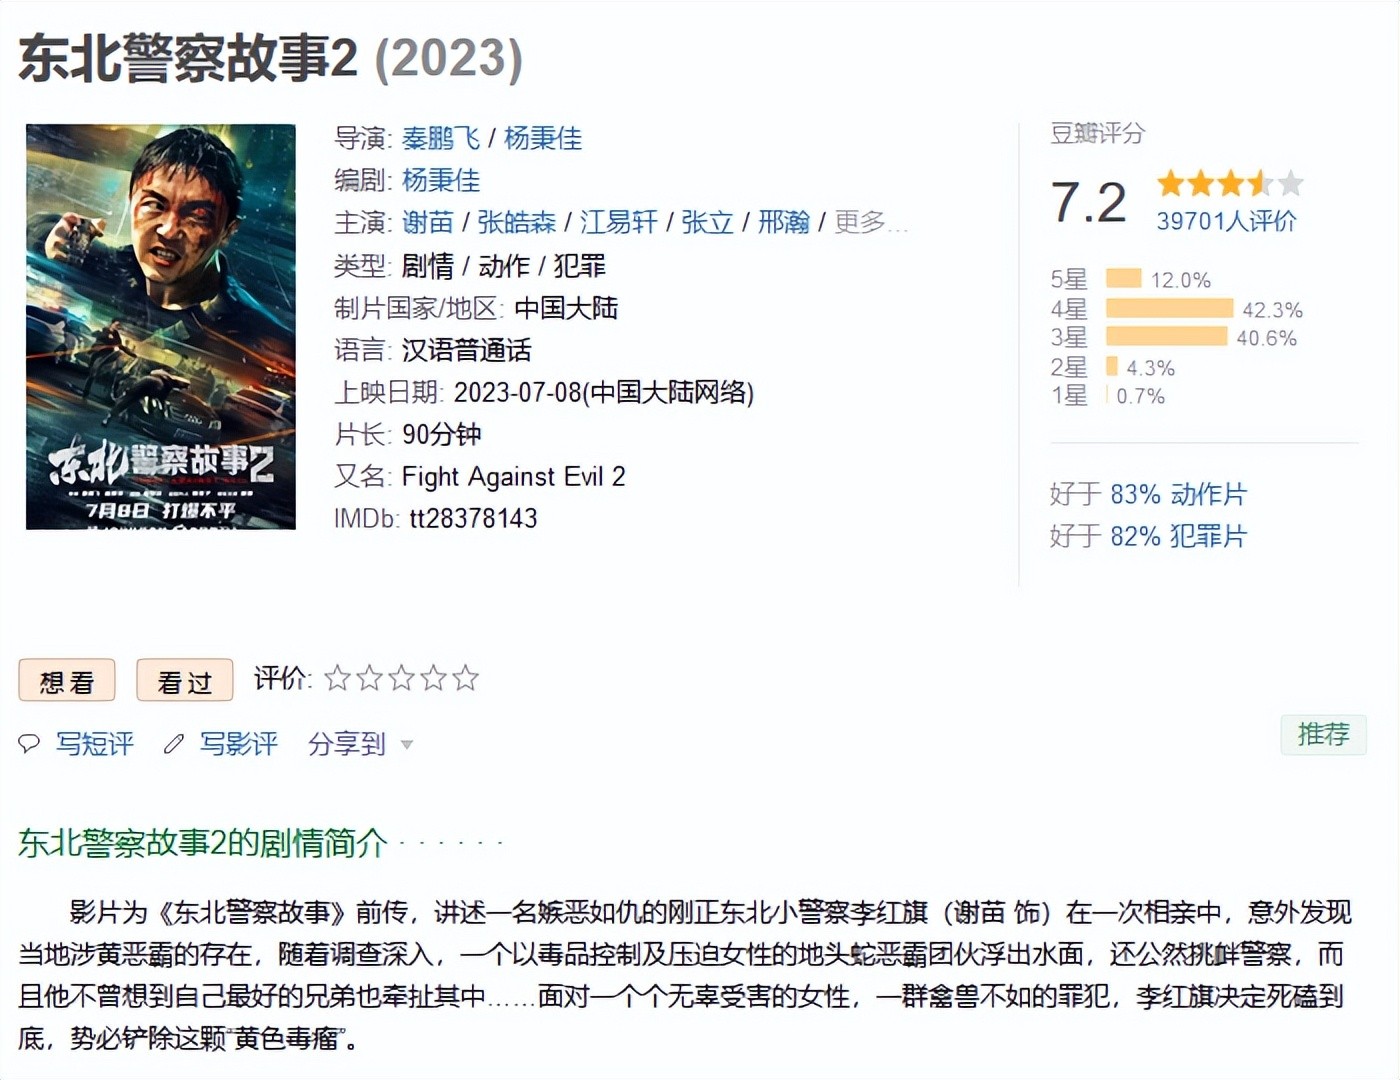Click the first rating star
Image resolution: width=1400 pixels, height=1080 pixels.
338,679
